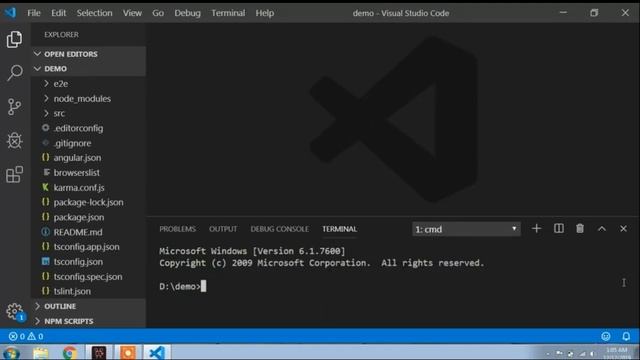The width and height of the screenshot is (640, 360).
Task: Switch to the DEBUG CONSOLE tab
Action: (280, 229)
